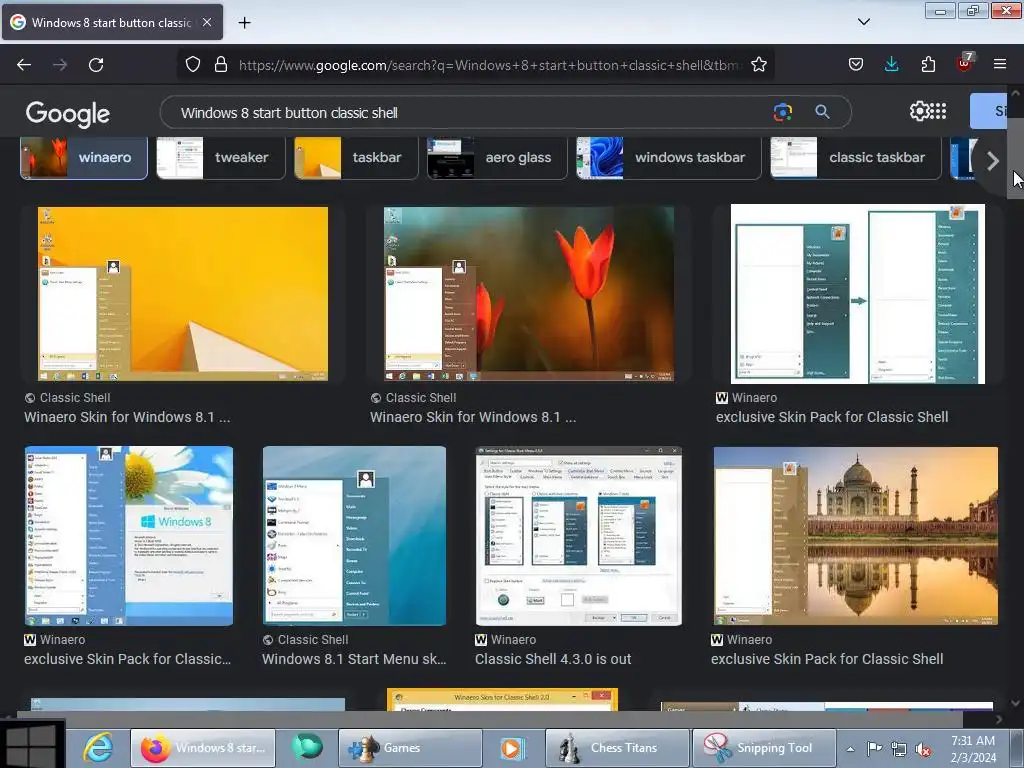Click the forward navigation arrow
Screen dimensions: 1024x768
60,65
